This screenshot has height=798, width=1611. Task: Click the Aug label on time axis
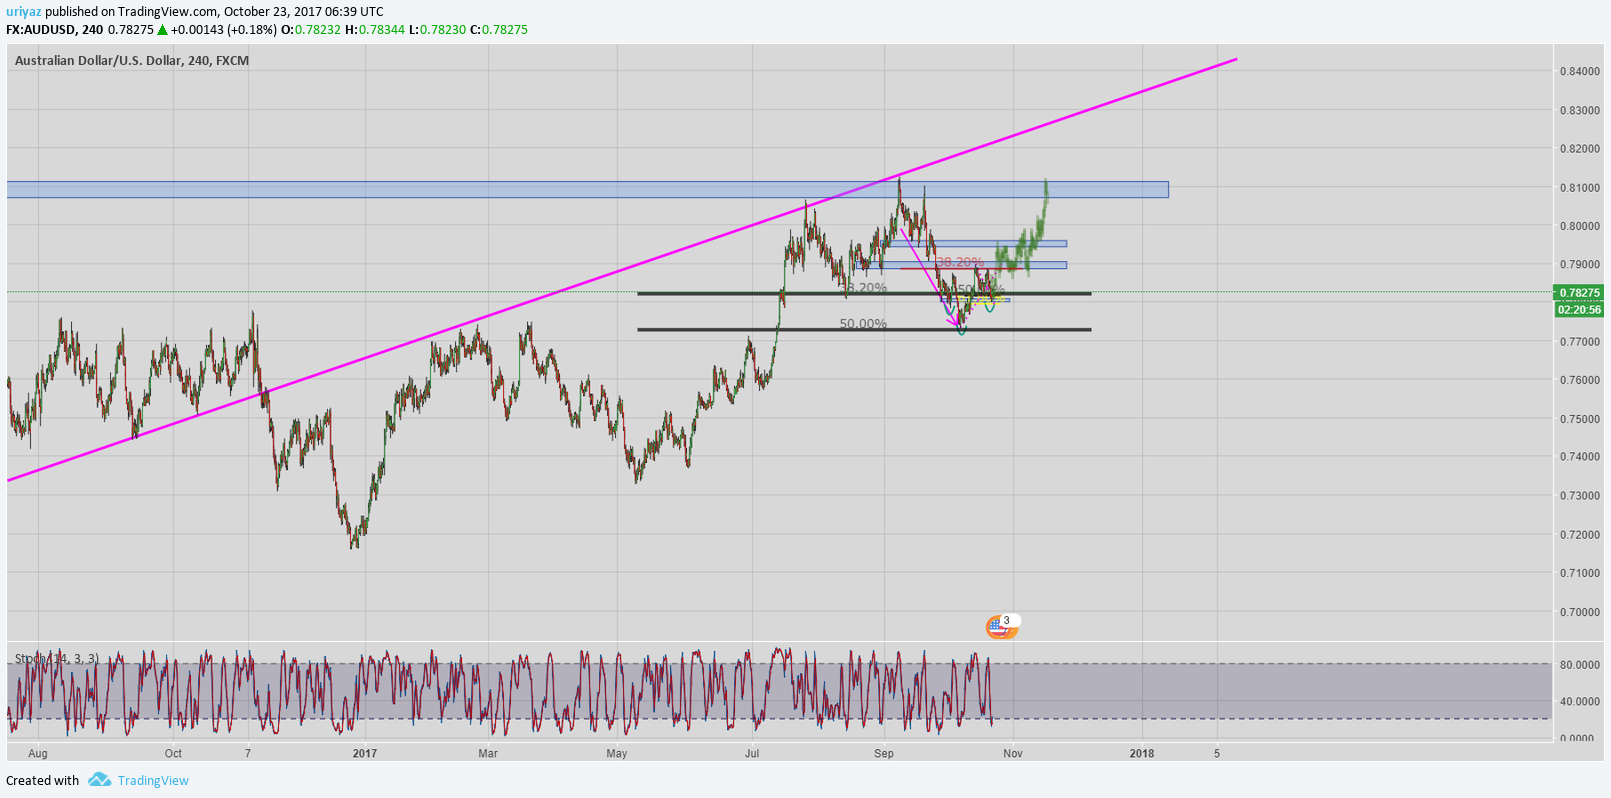tap(38, 754)
